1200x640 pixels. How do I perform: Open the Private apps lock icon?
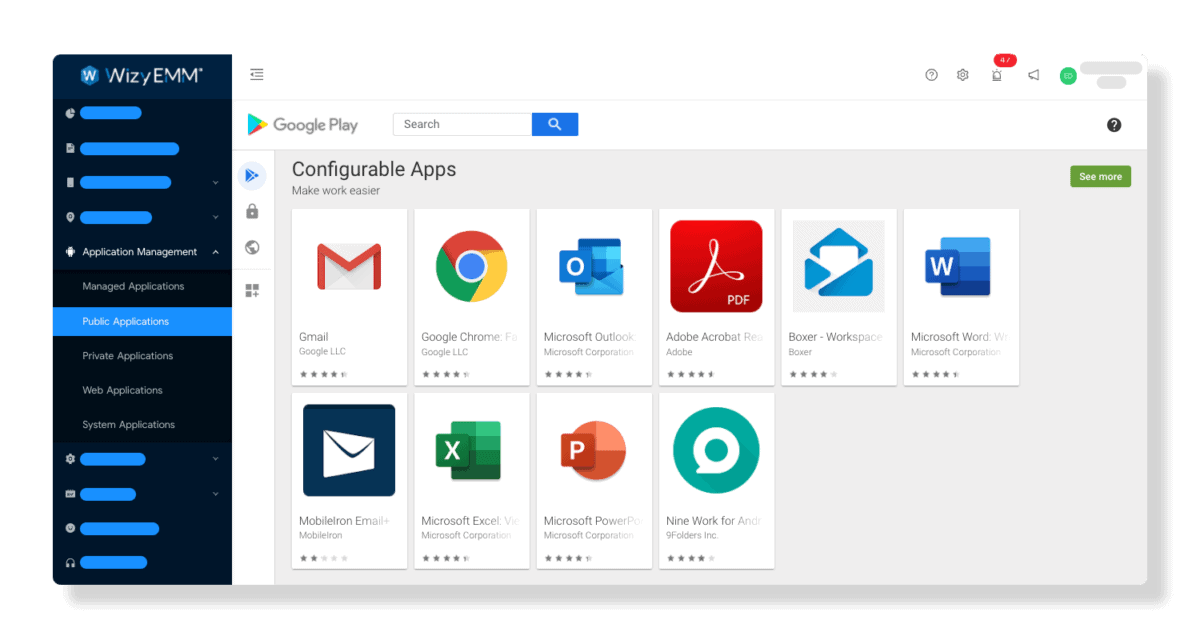[x=253, y=211]
